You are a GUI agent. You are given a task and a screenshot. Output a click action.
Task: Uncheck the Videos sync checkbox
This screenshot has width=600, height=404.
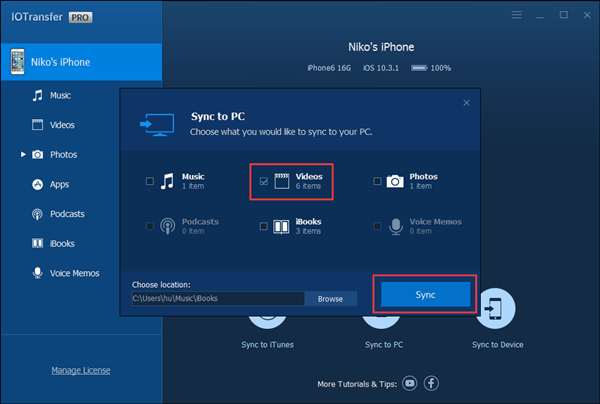pos(263,181)
